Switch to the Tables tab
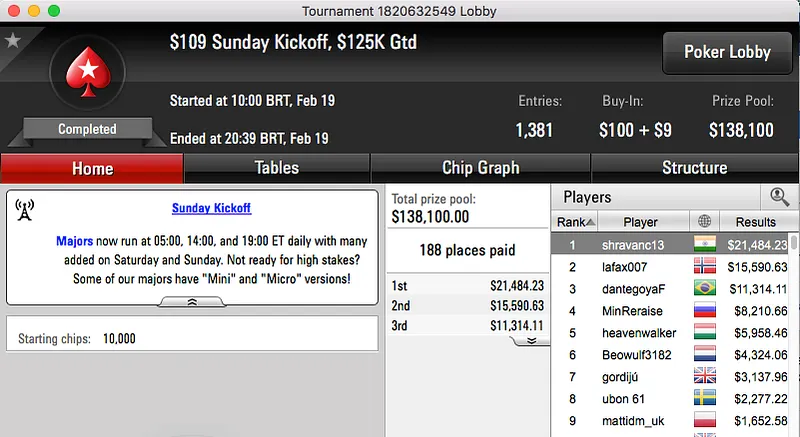The width and height of the screenshot is (800, 437). (277, 168)
